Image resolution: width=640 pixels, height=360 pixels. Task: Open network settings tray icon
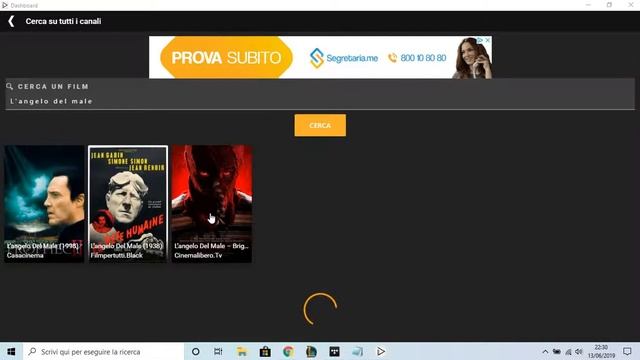coord(568,351)
